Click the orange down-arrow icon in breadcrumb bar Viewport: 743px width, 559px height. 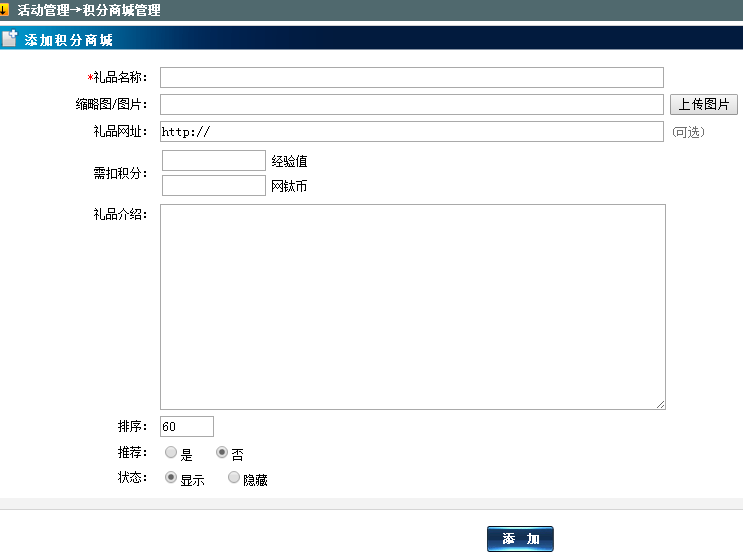click(4, 9)
